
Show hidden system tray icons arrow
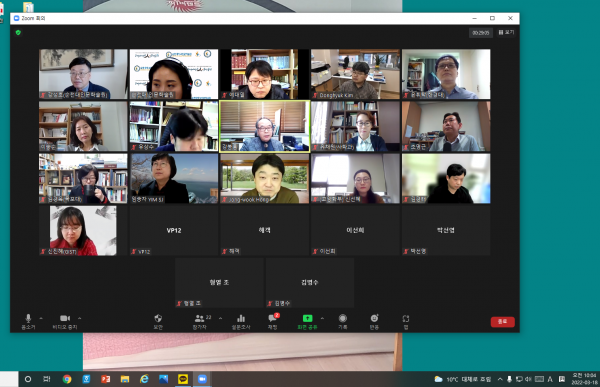coord(500,379)
